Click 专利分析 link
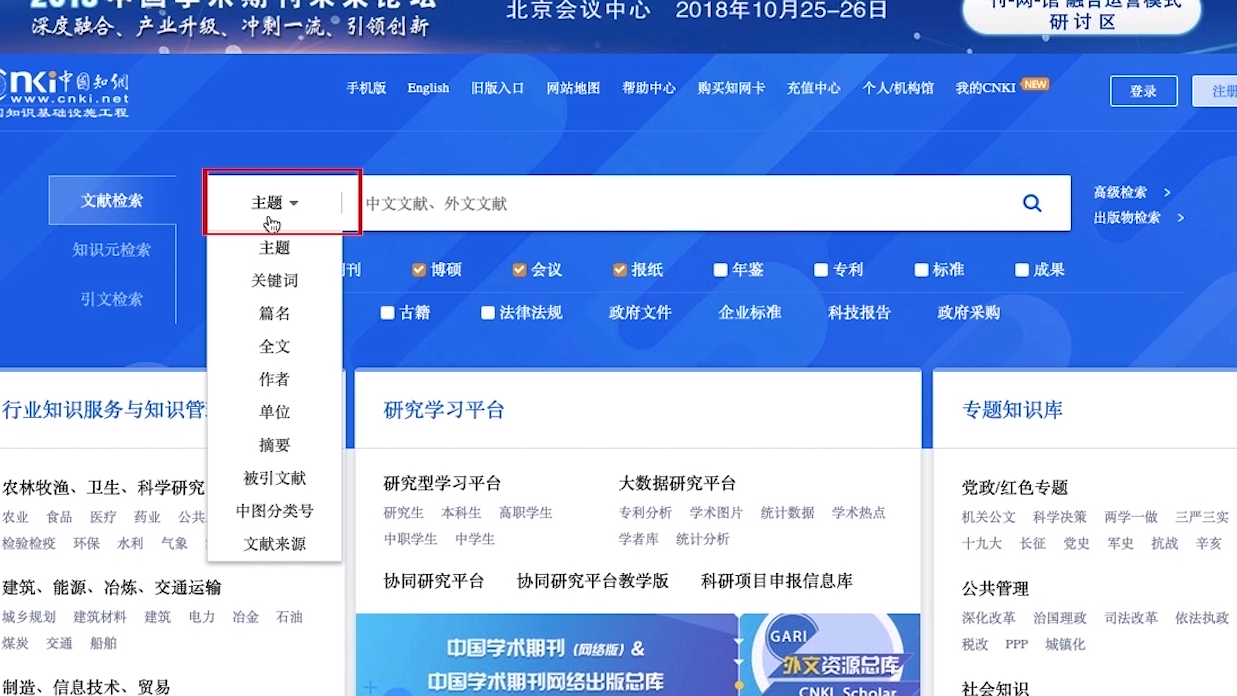The width and height of the screenshot is (1237, 696). coord(645,513)
